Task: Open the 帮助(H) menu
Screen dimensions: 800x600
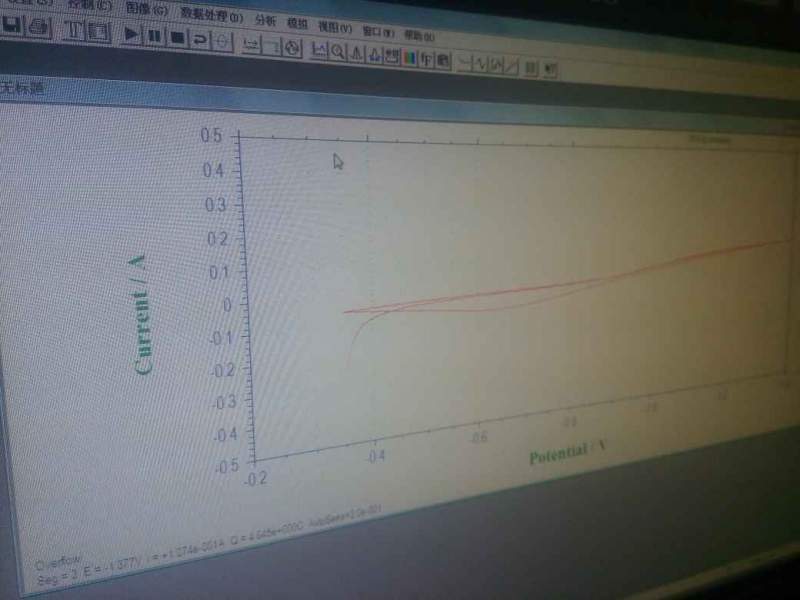Action: [419, 35]
